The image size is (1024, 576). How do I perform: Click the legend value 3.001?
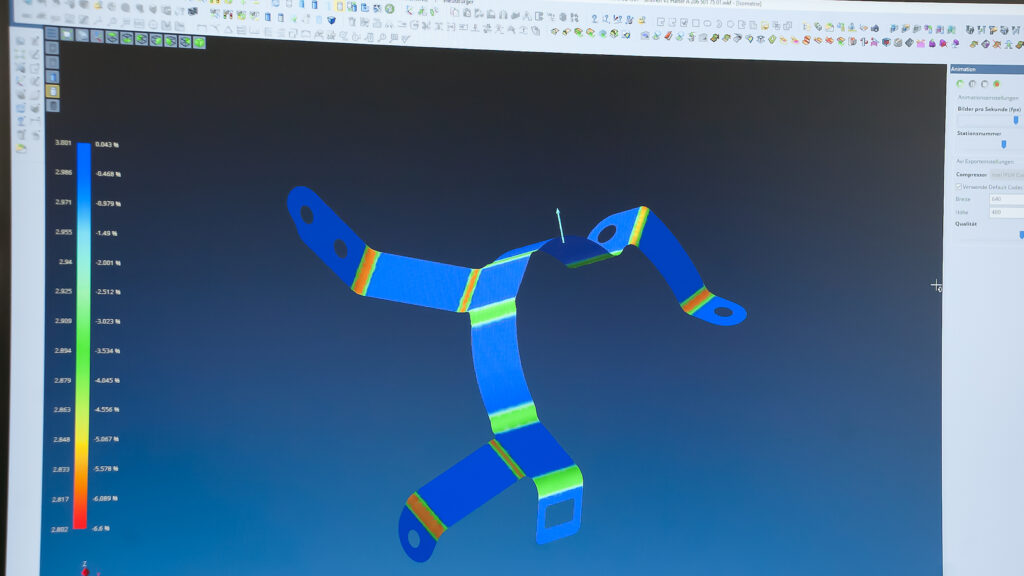63,142
